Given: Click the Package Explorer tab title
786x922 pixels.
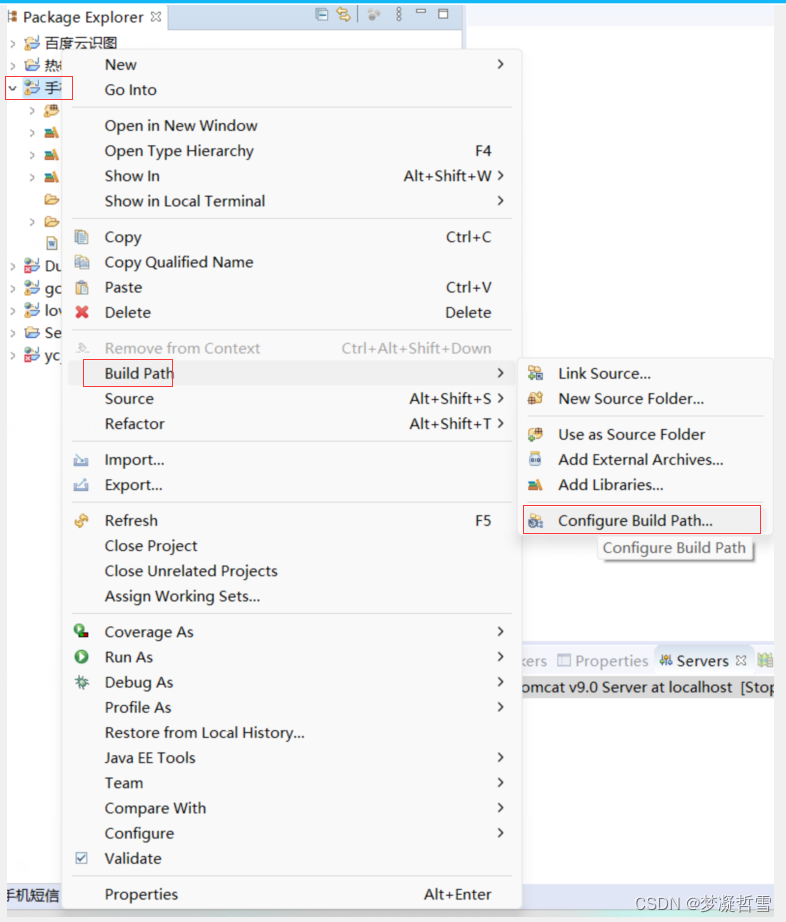Looking at the screenshot, I should (83, 17).
